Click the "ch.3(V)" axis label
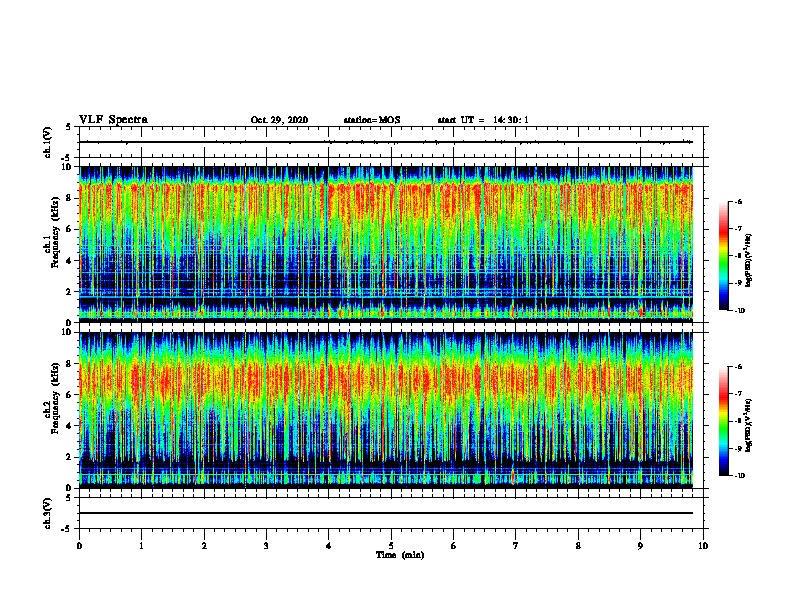Screen dimensions: 792x612 click(47, 513)
